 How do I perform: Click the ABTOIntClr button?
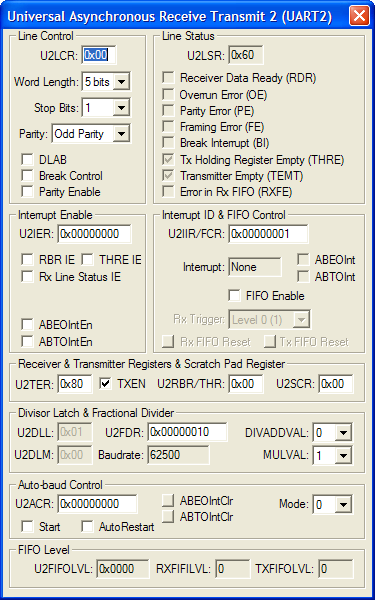click(168, 517)
